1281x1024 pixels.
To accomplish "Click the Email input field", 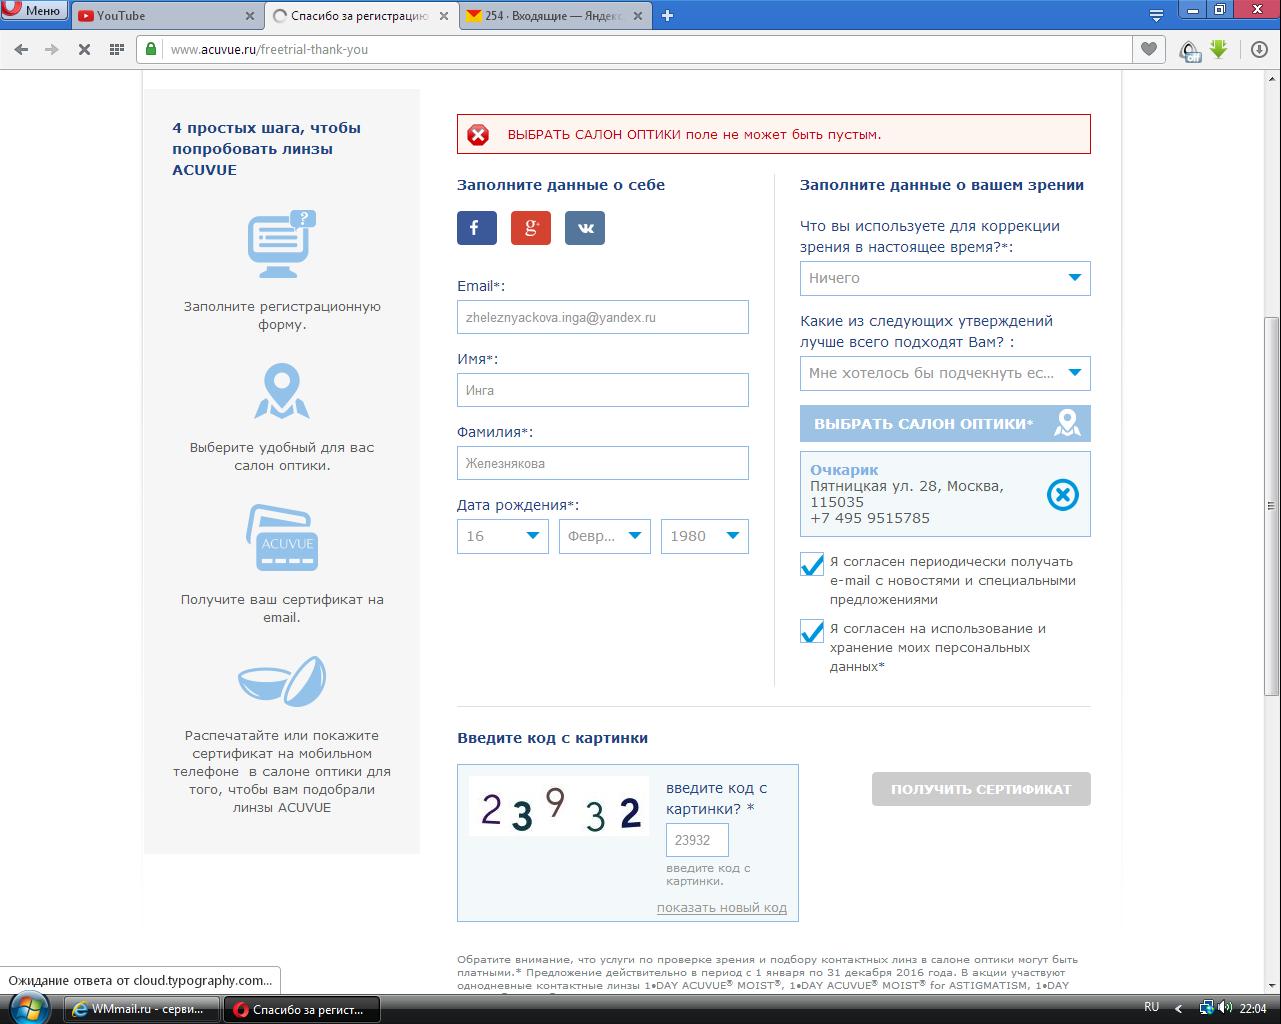I will [x=603, y=317].
